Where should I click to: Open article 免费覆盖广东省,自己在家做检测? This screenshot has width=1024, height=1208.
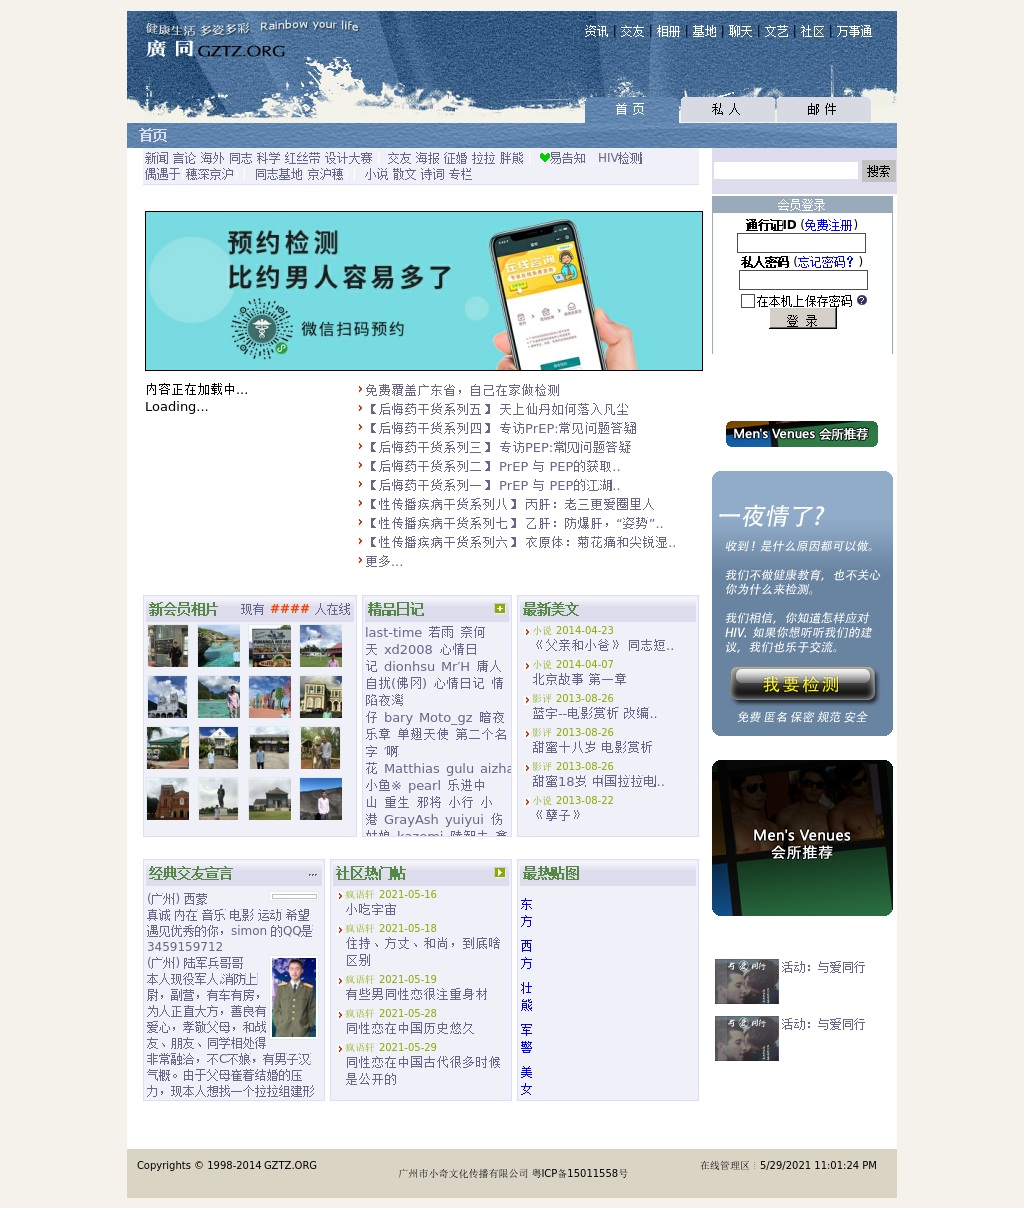click(462, 390)
